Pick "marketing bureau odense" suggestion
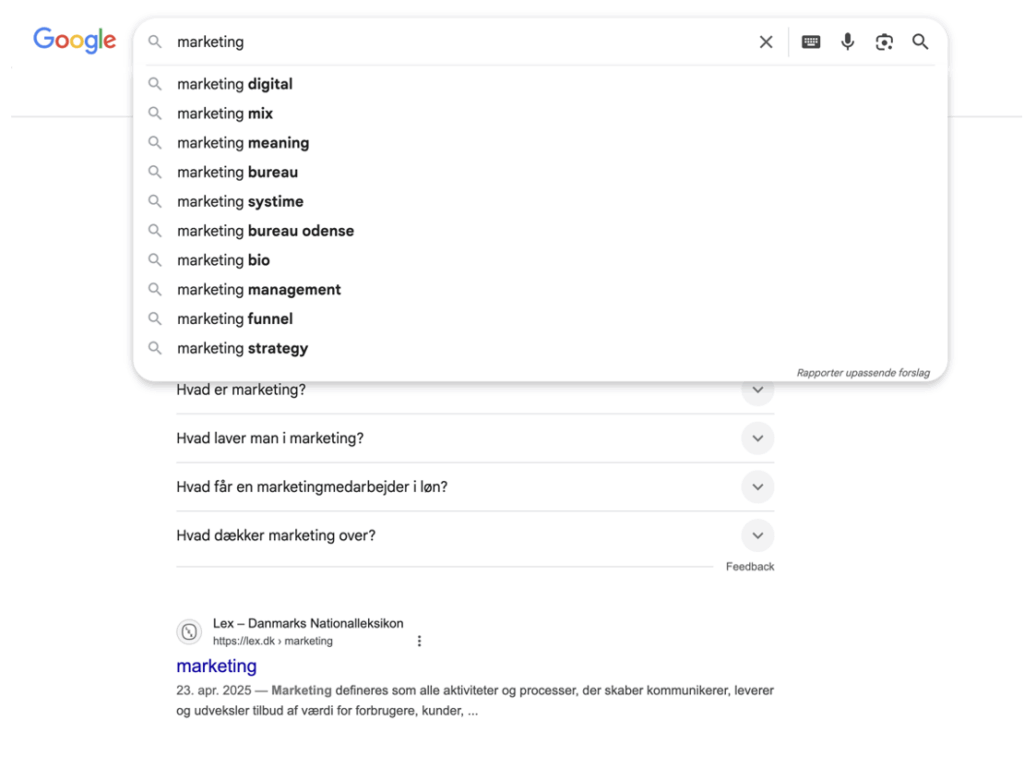 click(265, 231)
